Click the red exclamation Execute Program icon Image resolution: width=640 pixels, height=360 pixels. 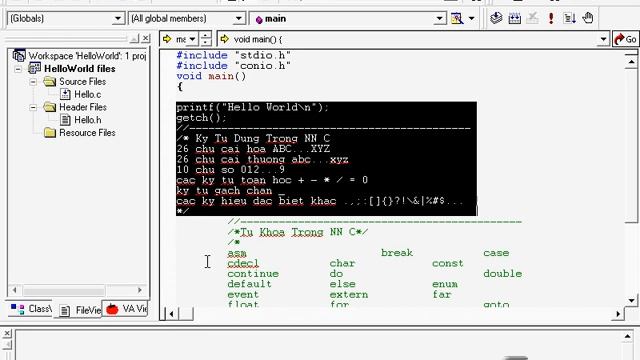coord(551,18)
